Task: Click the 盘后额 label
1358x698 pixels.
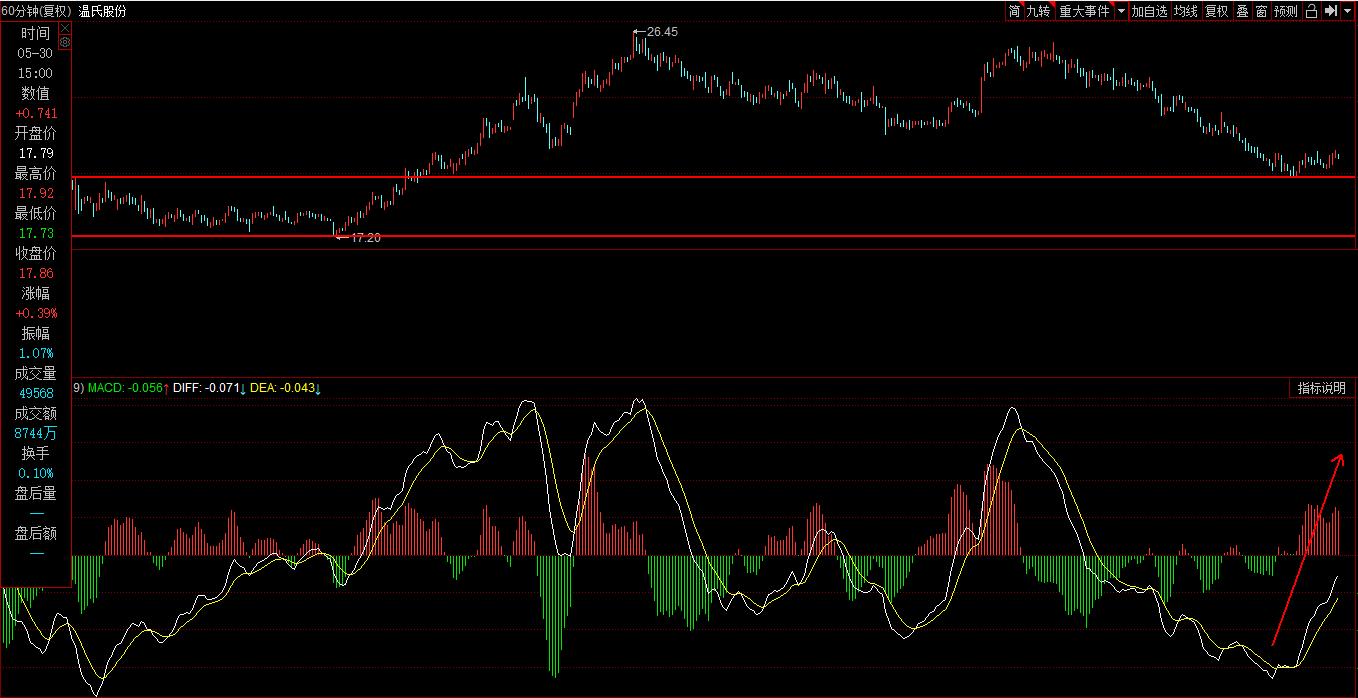Action: [x=35, y=533]
